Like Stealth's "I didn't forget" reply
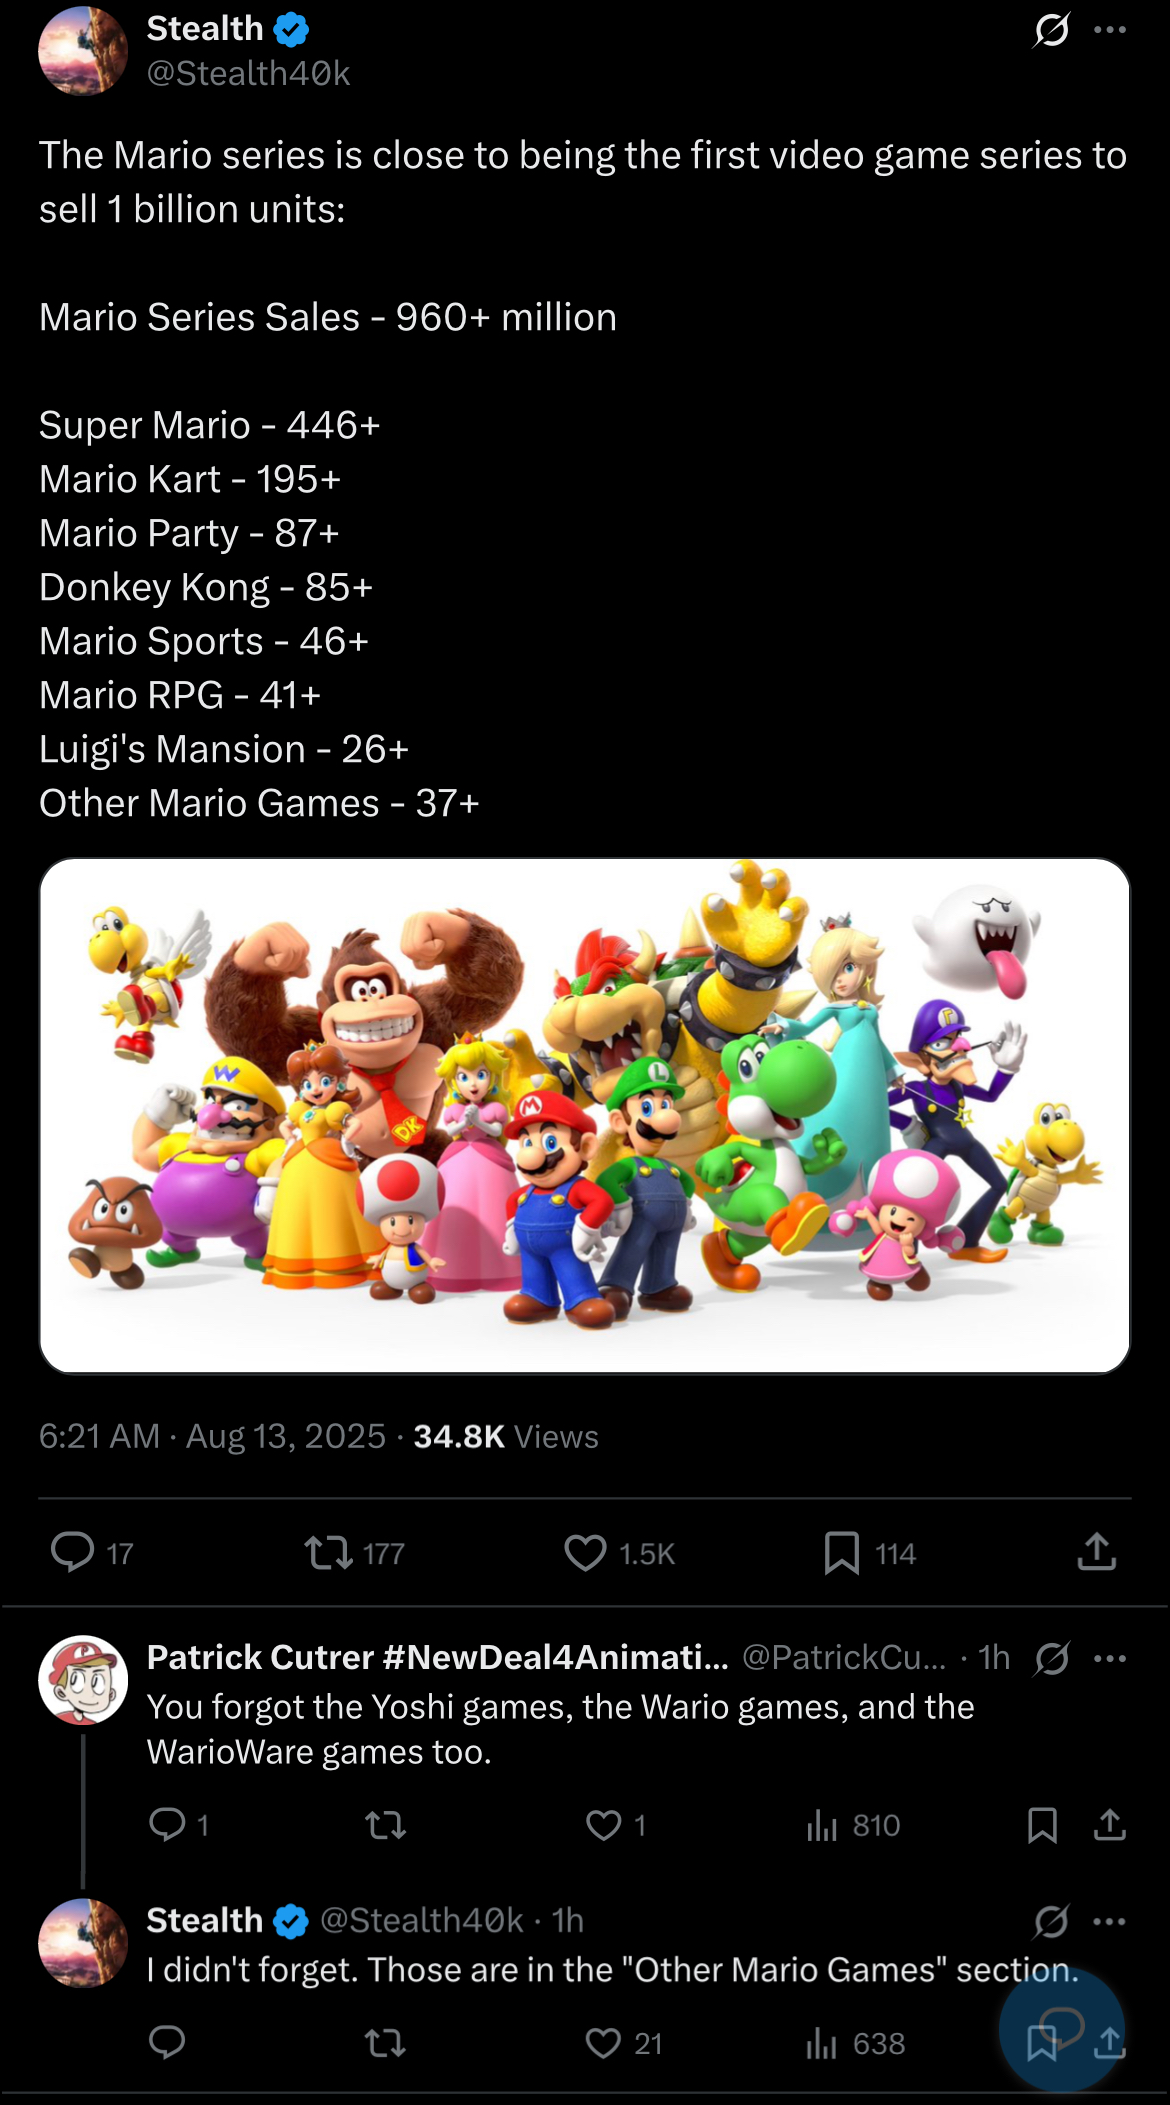Viewport: 1170px width, 2105px height. (624, 2043)
